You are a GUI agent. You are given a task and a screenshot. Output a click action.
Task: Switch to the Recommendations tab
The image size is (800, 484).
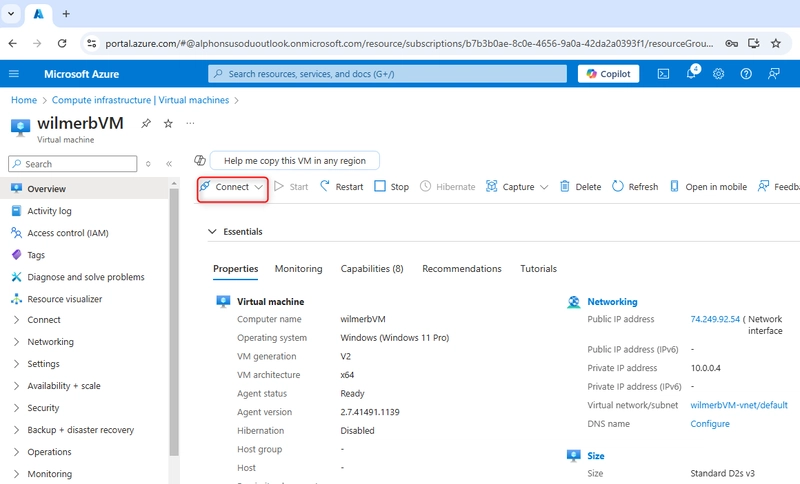pyautogui.click(x=462, y=269)
